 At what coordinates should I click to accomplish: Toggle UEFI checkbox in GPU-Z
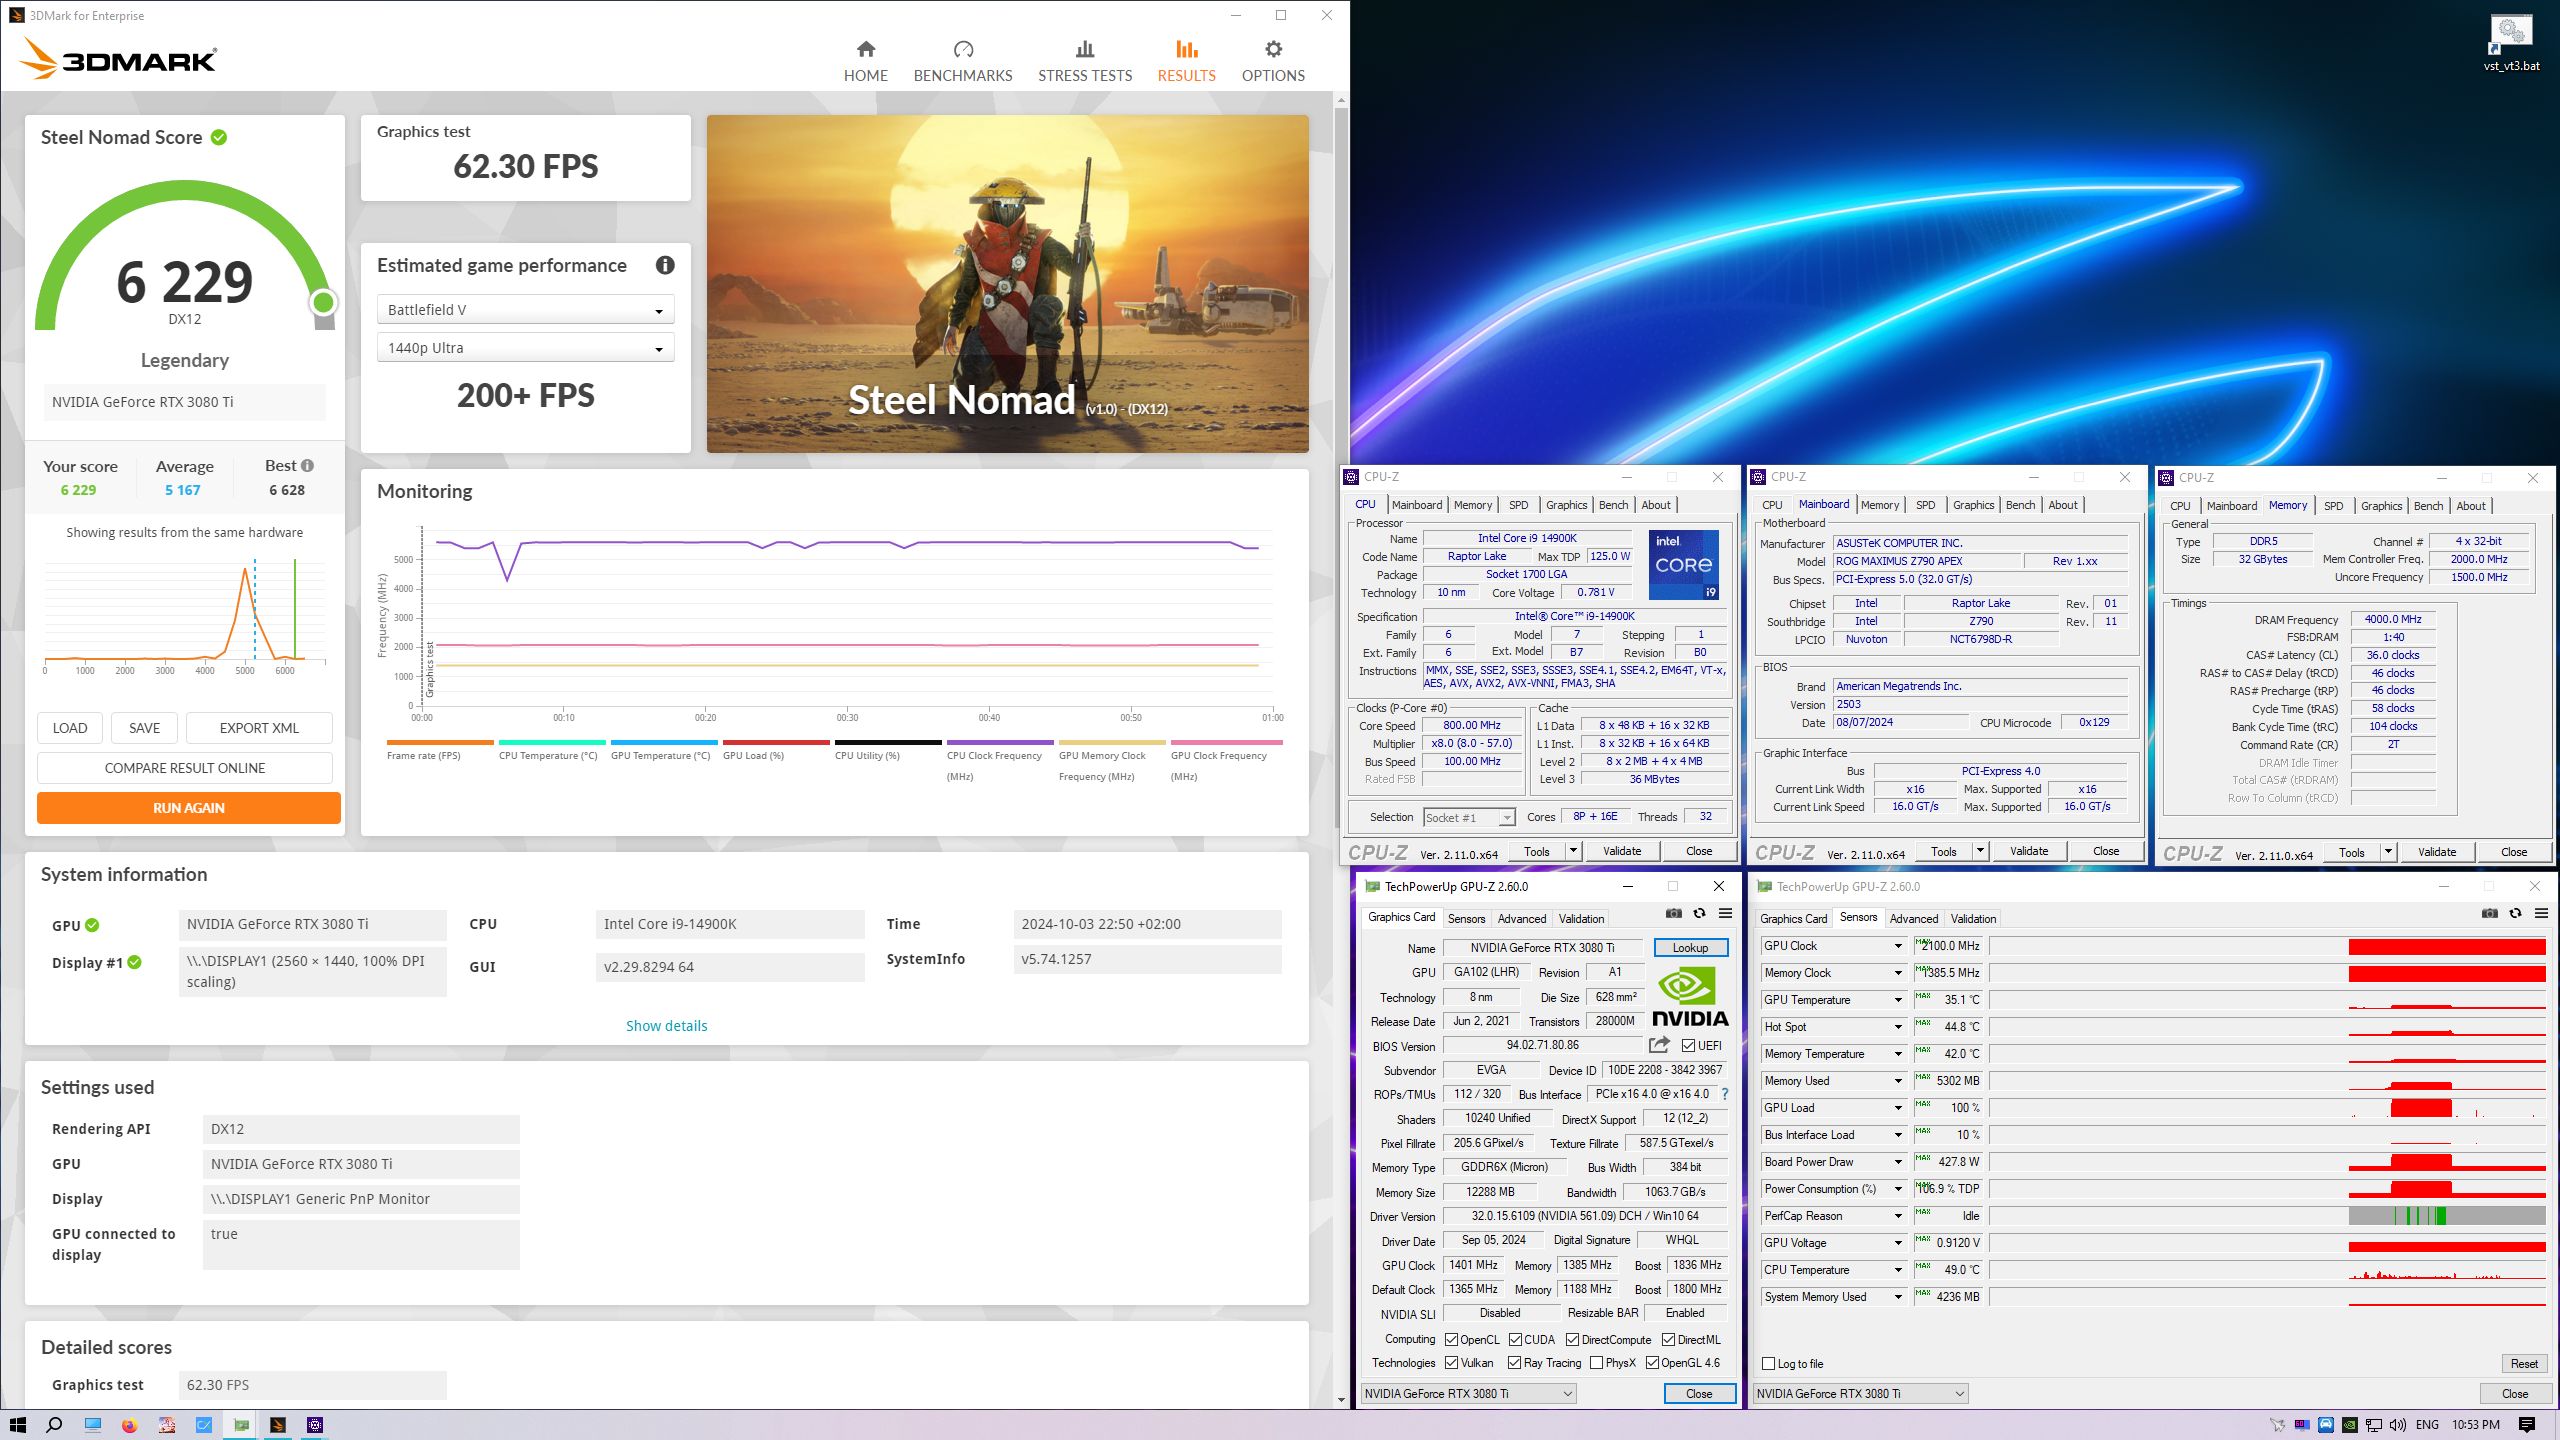click(x=1688, y=1046)
